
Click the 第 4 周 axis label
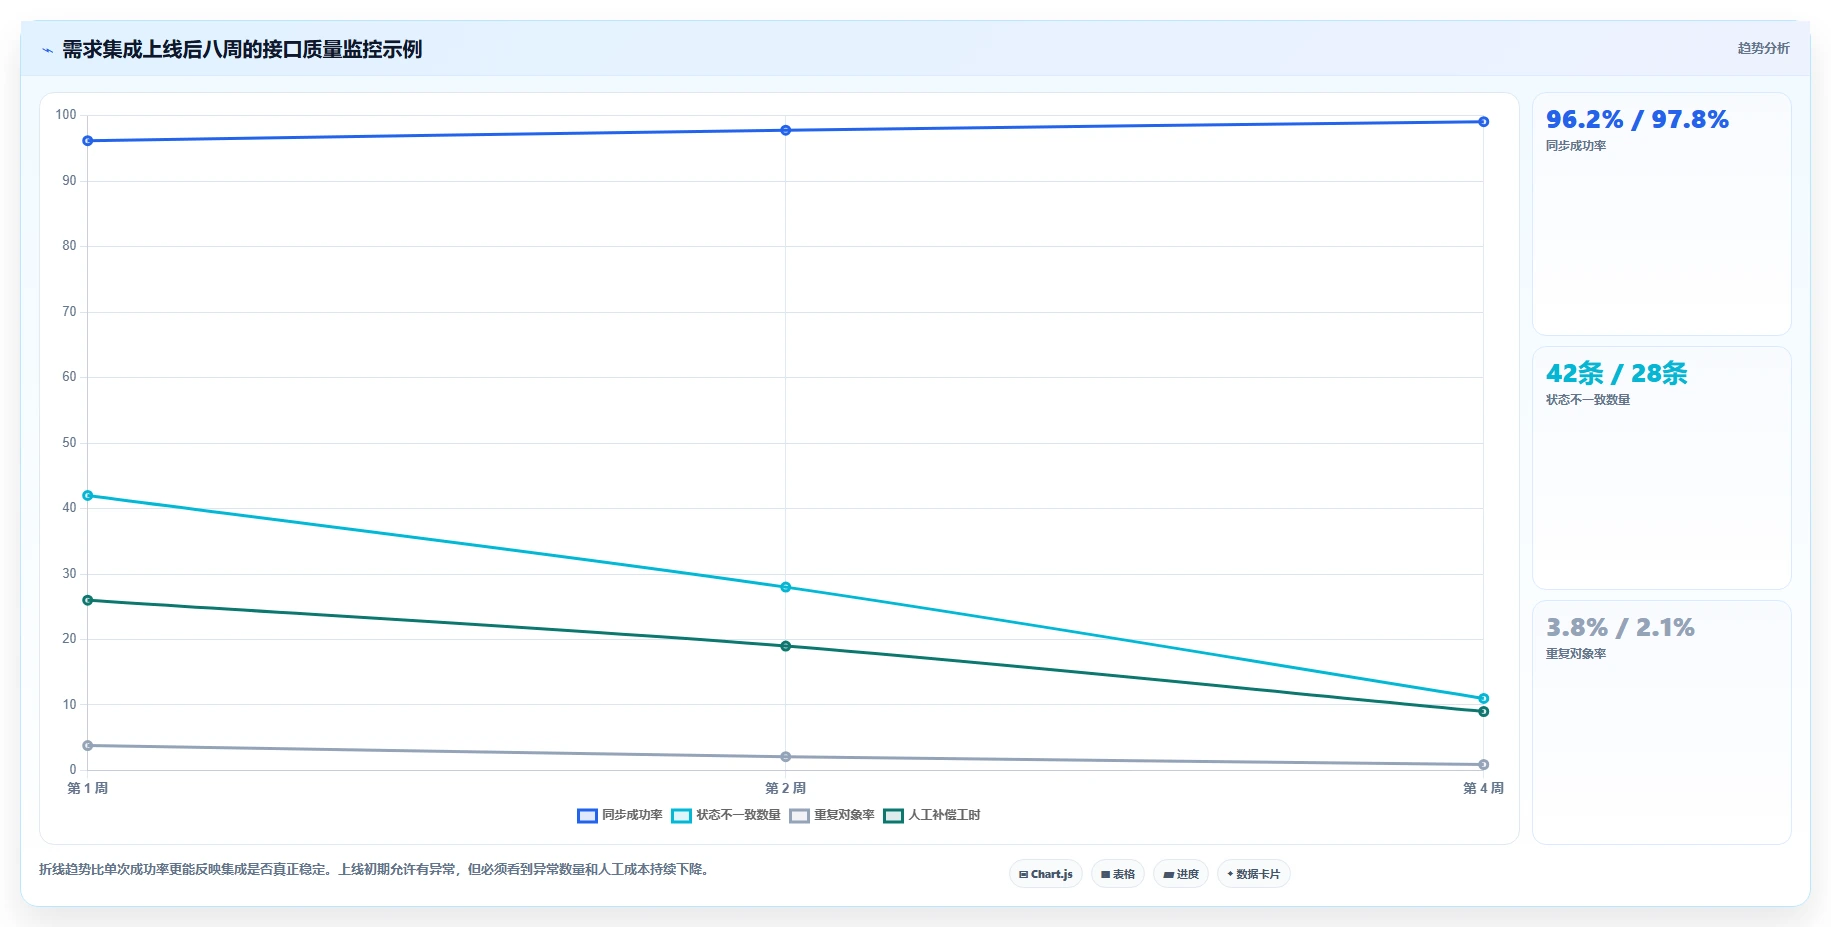pos(1484,789)
